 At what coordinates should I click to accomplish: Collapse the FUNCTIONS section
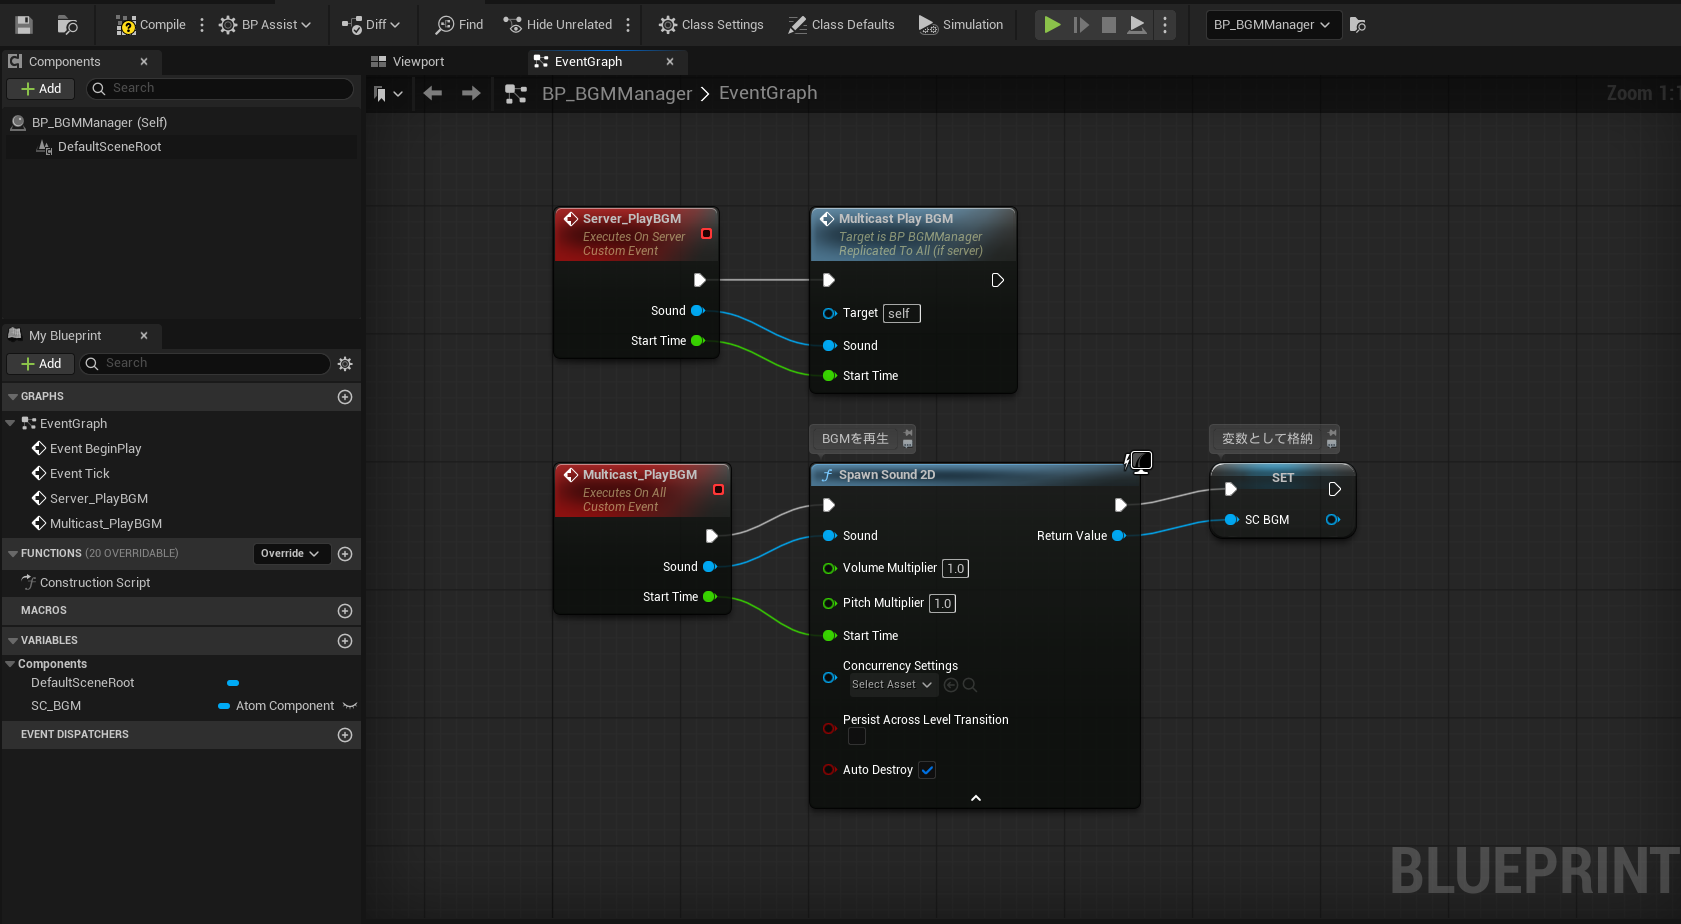[13, 554]
